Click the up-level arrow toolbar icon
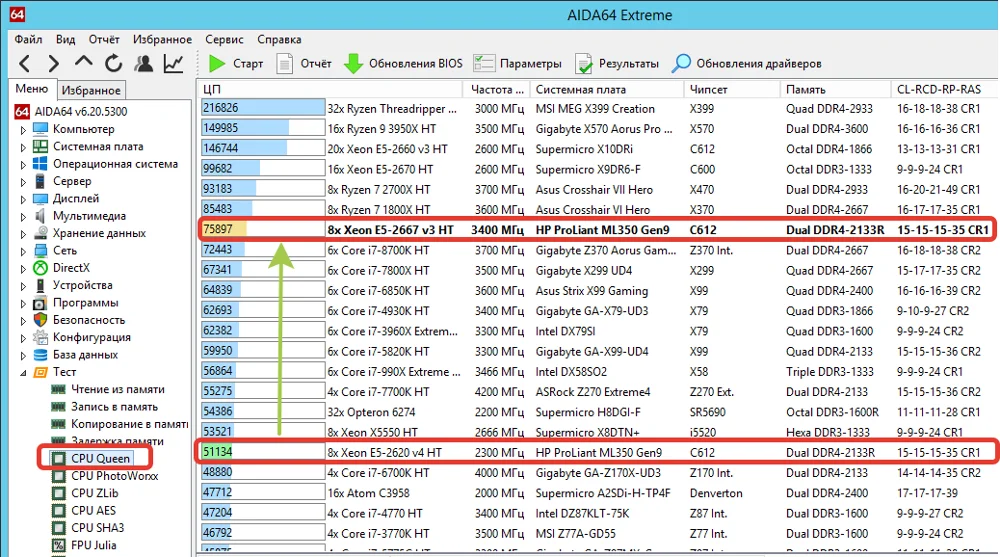The width and height of the screenshot is (1000, 557). pyautogui.click(x=83, y=63)
